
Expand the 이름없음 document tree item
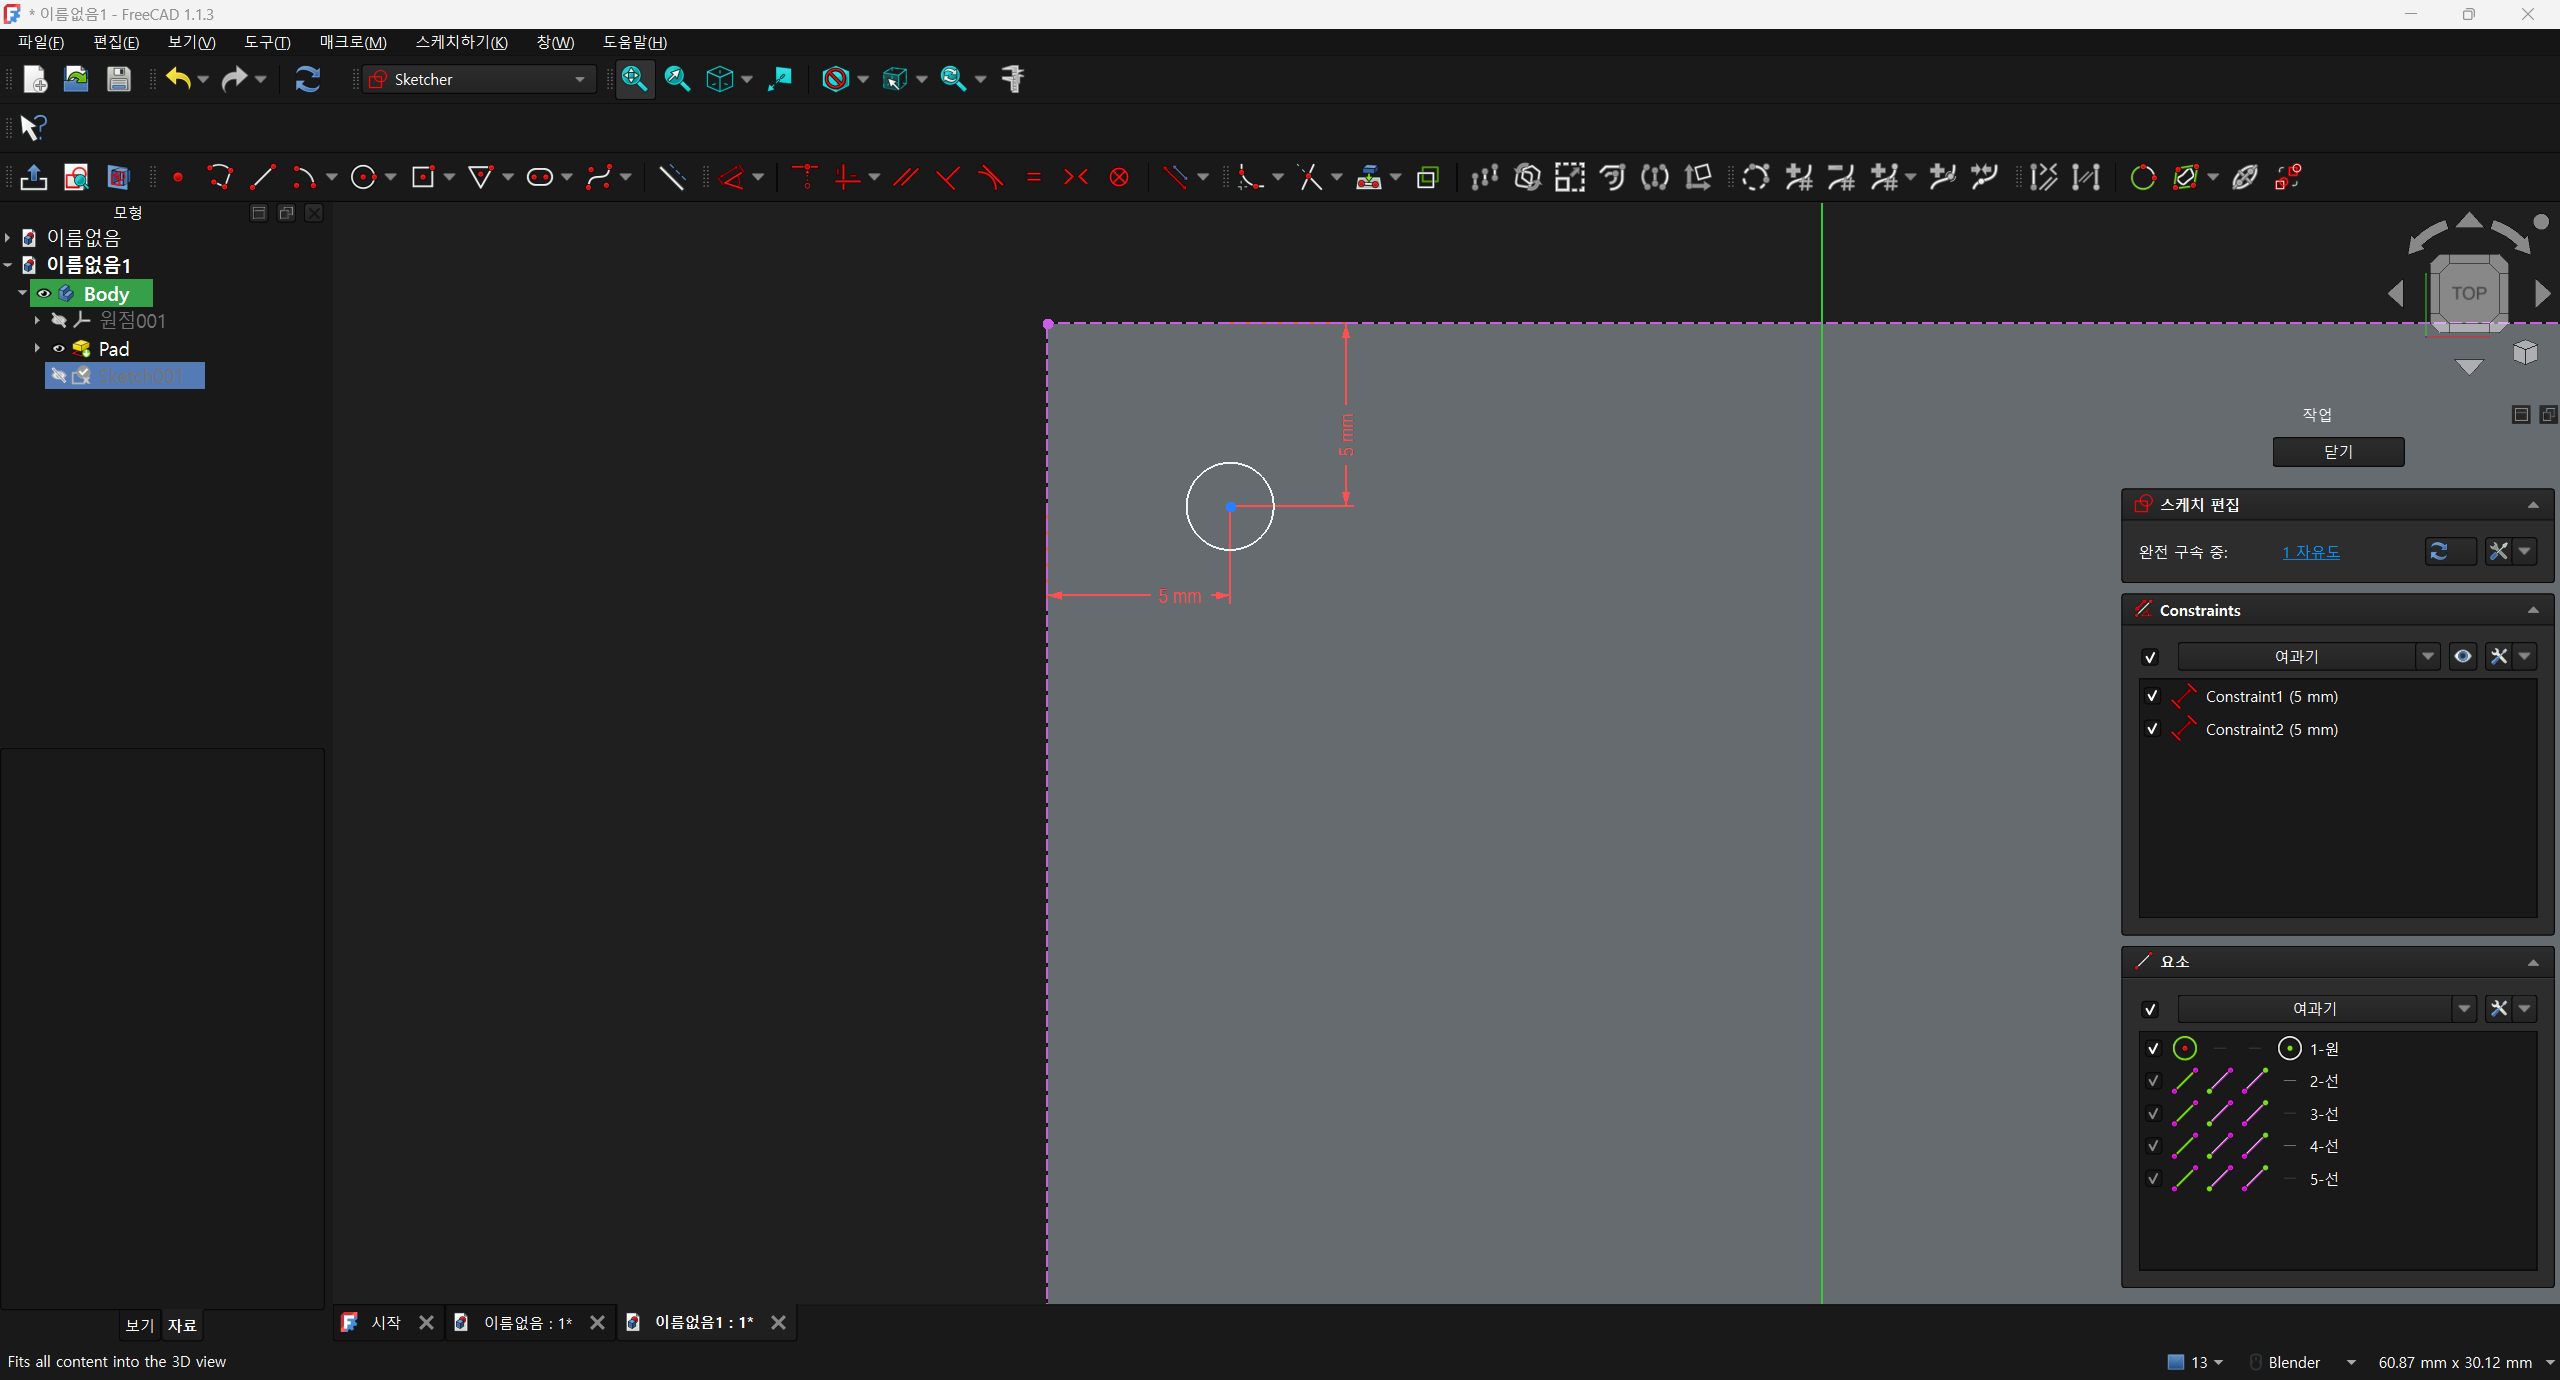pos(8,238)
